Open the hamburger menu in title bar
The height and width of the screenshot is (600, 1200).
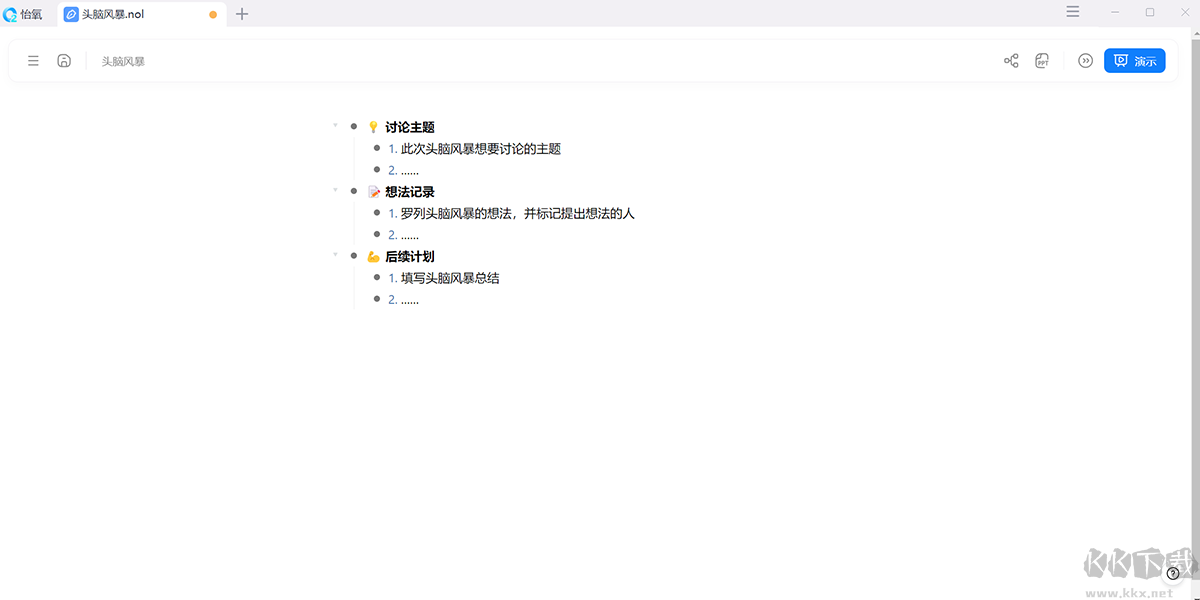coord(1073,12)
